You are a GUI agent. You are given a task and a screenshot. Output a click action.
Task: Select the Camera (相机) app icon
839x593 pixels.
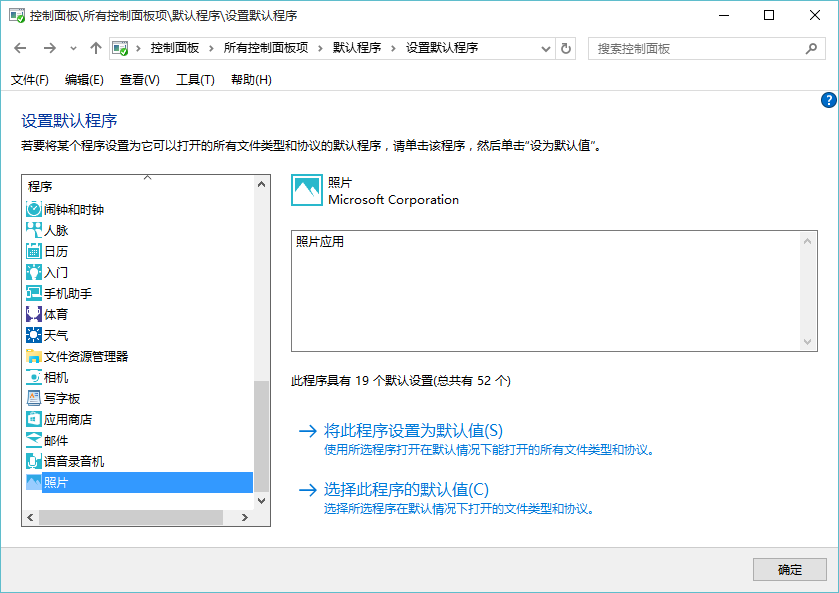coord(34,377)
